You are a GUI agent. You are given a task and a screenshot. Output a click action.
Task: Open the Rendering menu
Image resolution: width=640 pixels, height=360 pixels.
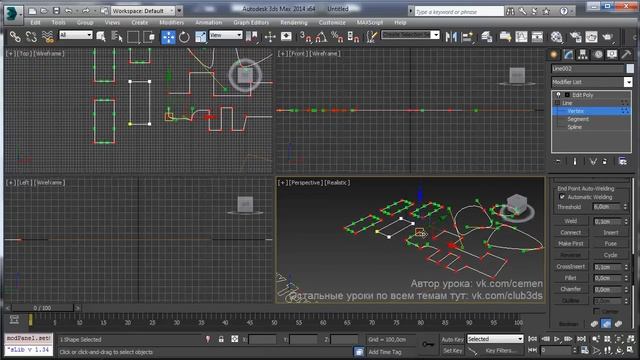[x=293, y=22]
